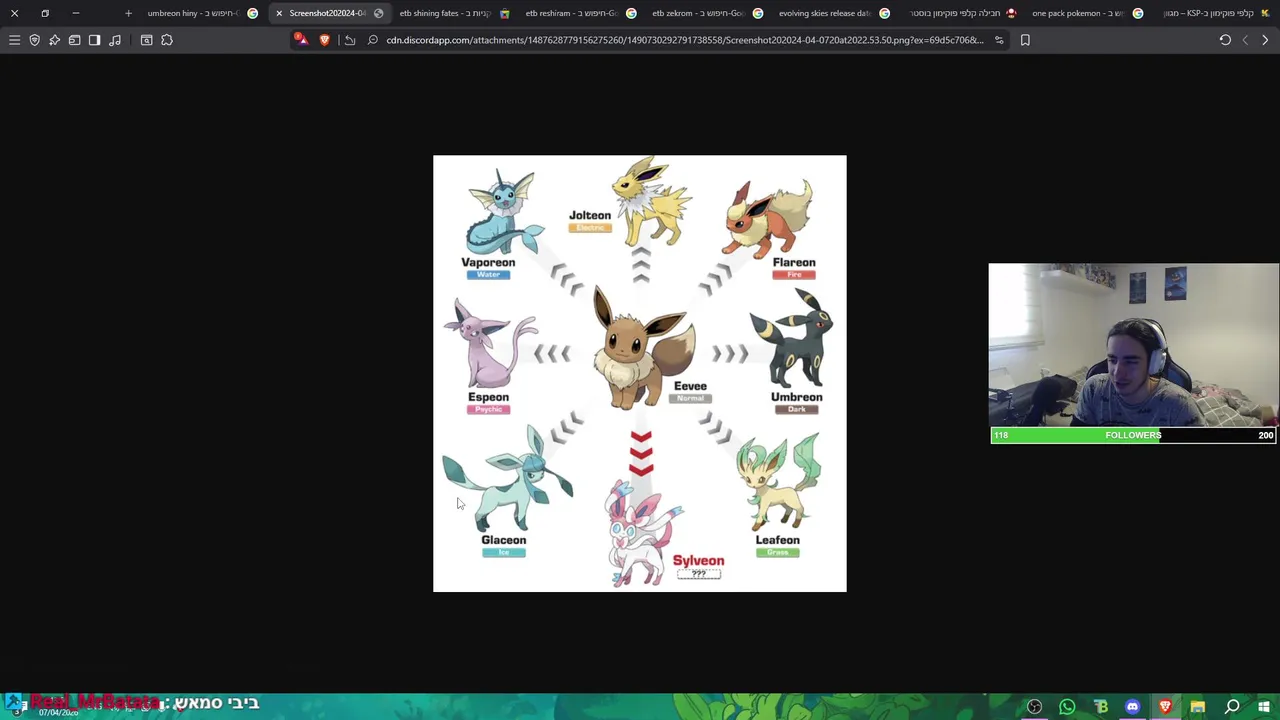The image size is (1280, 720).
Task: Open a new tab with the plus button
Action: (x=128, y=13)
